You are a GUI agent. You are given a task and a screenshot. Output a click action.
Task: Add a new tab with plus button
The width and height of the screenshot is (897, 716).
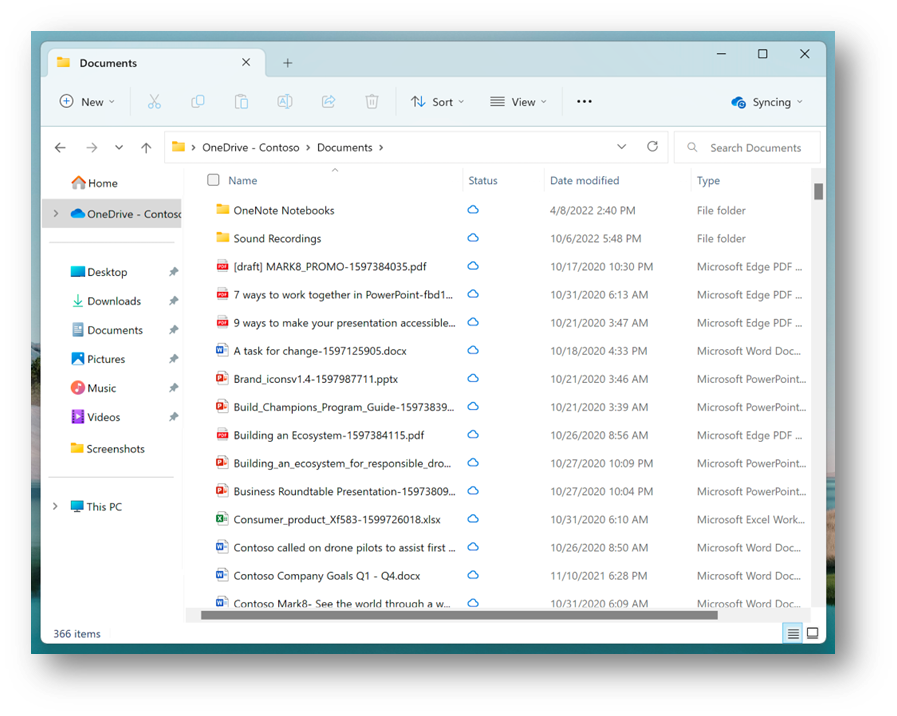(288, 63)
